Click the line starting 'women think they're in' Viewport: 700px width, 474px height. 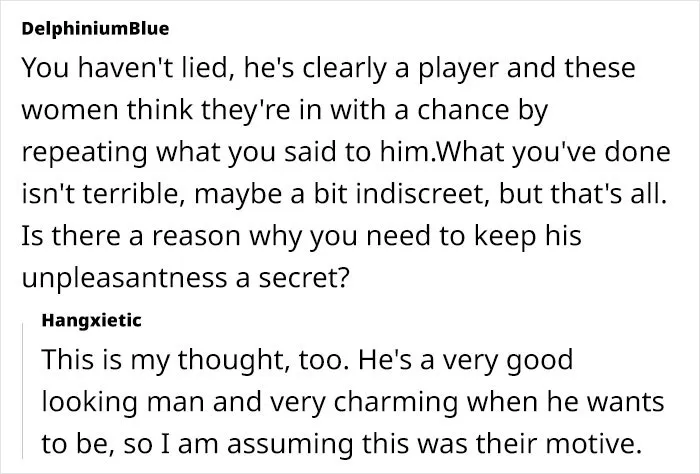point(284,110)
